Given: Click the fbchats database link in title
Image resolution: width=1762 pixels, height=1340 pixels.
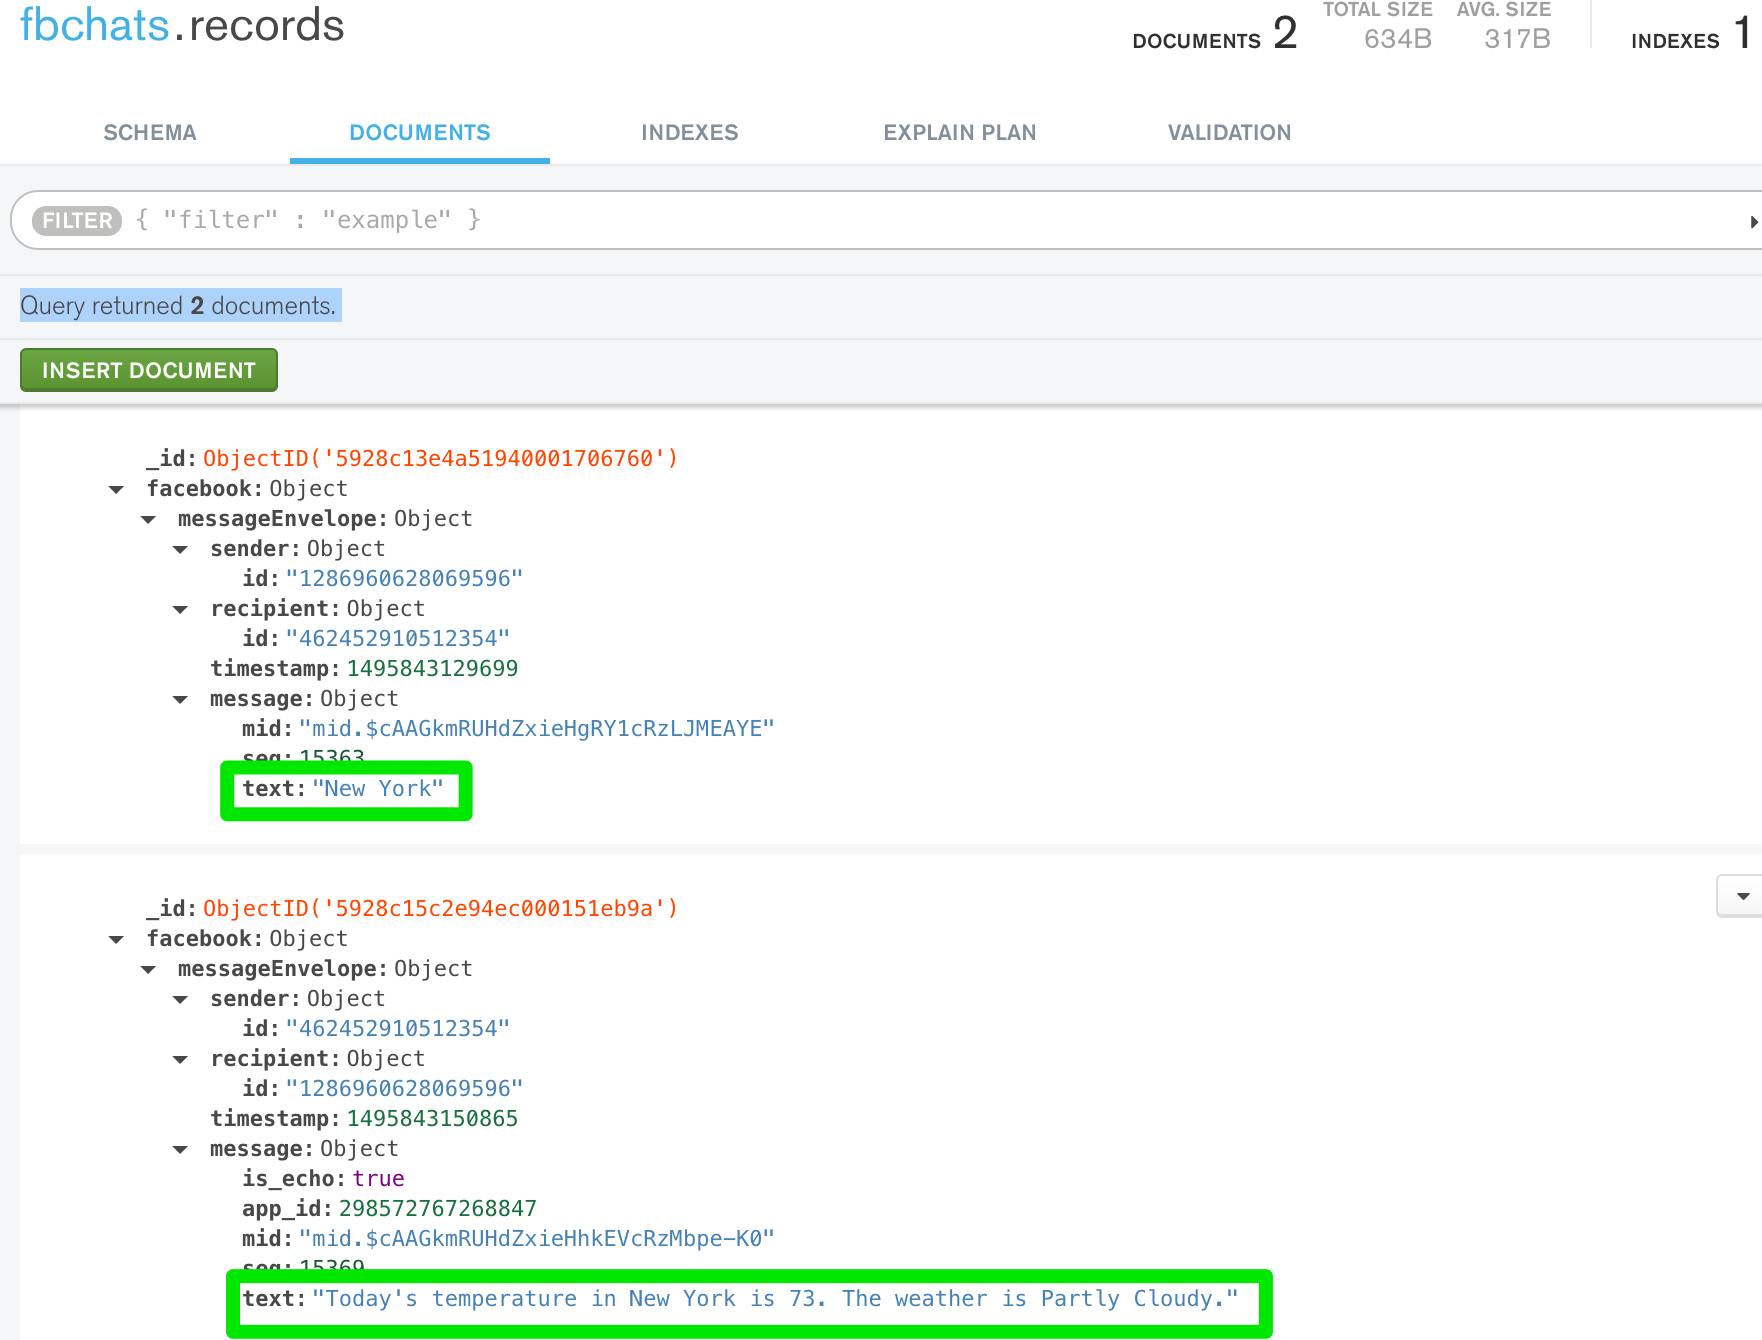Looking at the screenshot, I should click(95, 24).
